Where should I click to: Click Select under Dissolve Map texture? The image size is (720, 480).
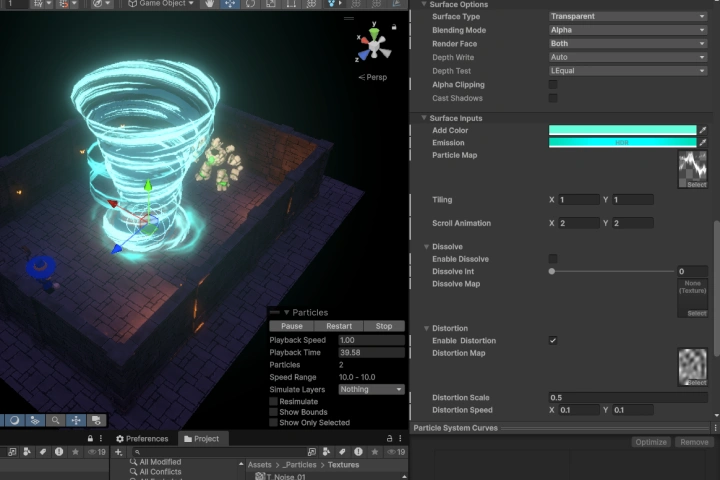click(697, 313)
